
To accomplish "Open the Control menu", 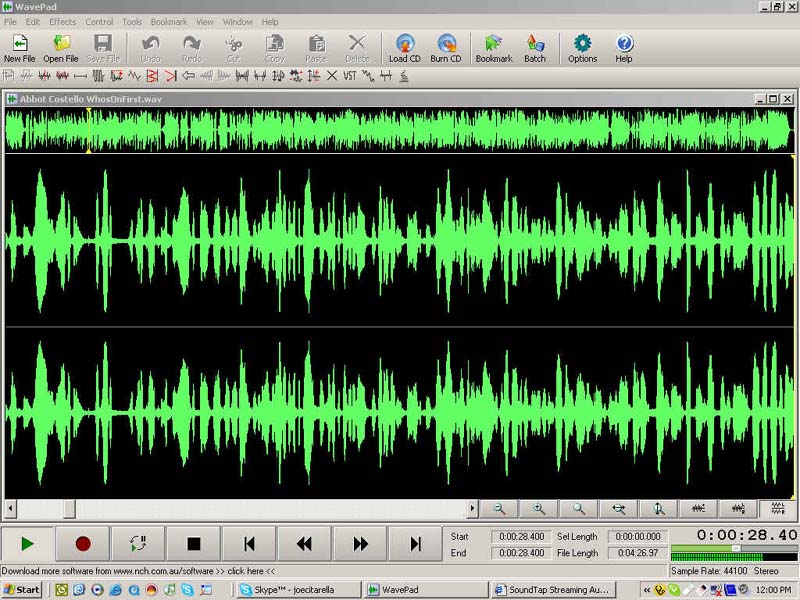I will (x=99, y=22).
